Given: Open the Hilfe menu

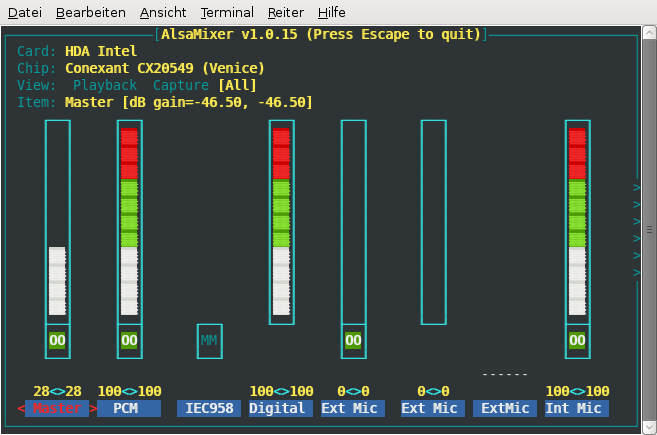Looking at the screenshot, I should click(331, 13).
